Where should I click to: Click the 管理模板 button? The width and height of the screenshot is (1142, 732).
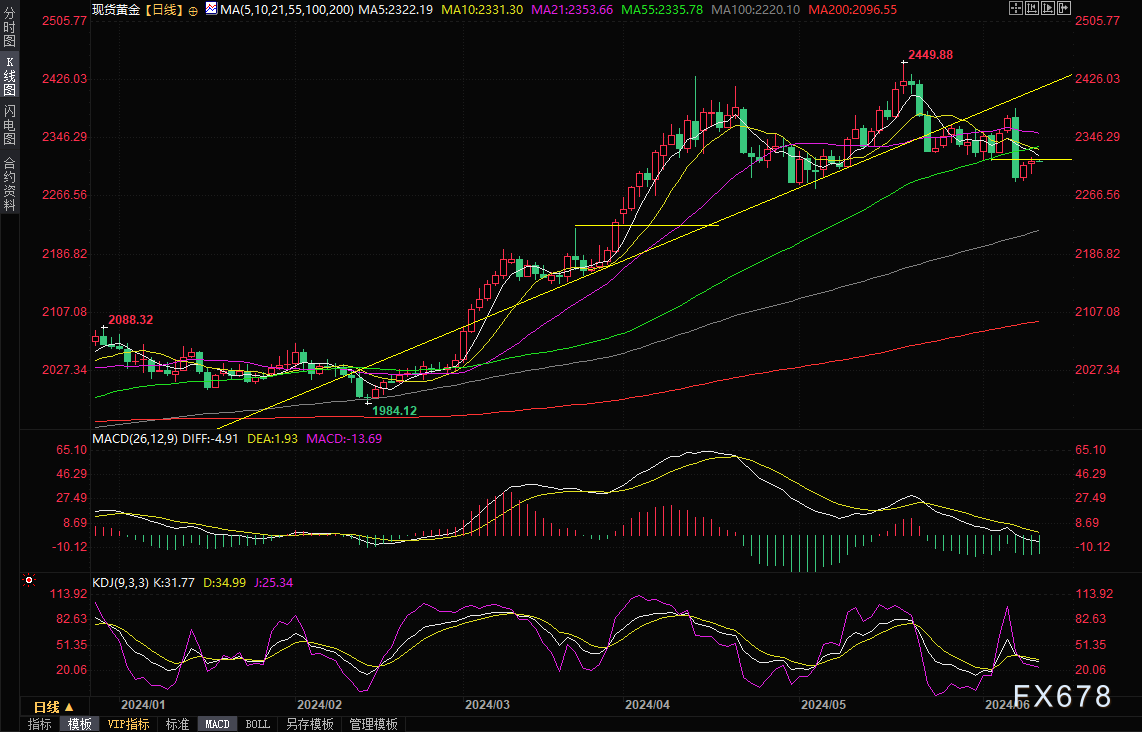coord(373,724)
